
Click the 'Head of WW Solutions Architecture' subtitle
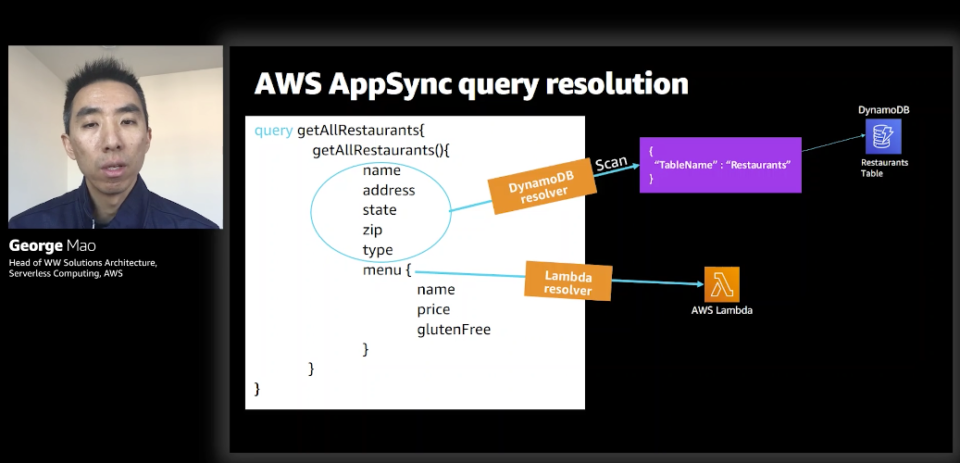pos(83,263)
